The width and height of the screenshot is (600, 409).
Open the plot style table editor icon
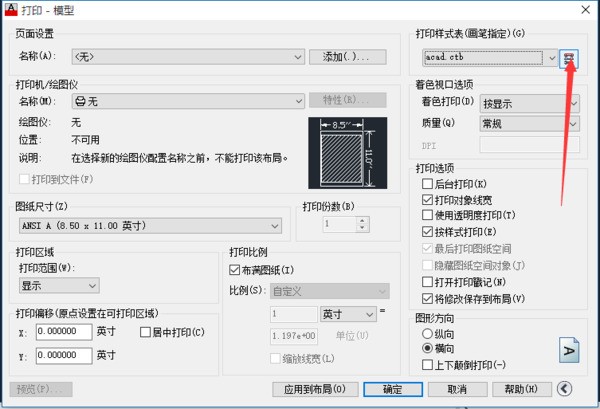tap(569, 58)
